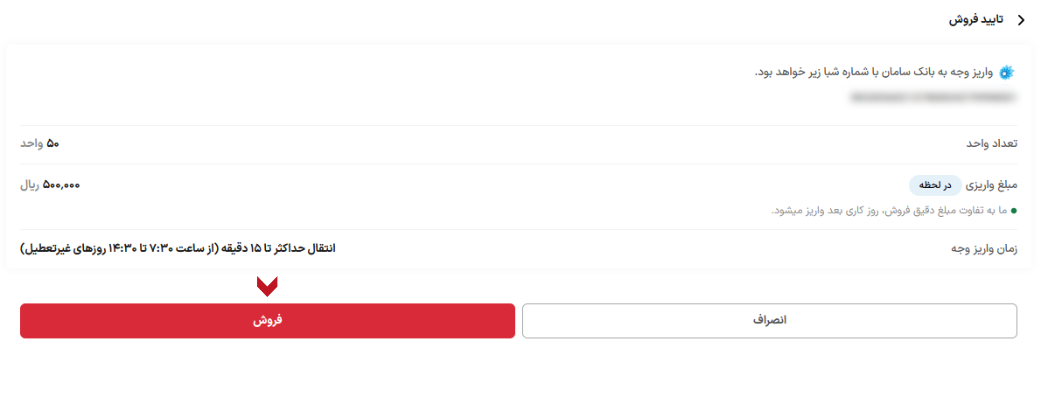This screenshot has height=397, width=1041.
Task: Click the red arrow marker above فروش
Action: point(267,286)
